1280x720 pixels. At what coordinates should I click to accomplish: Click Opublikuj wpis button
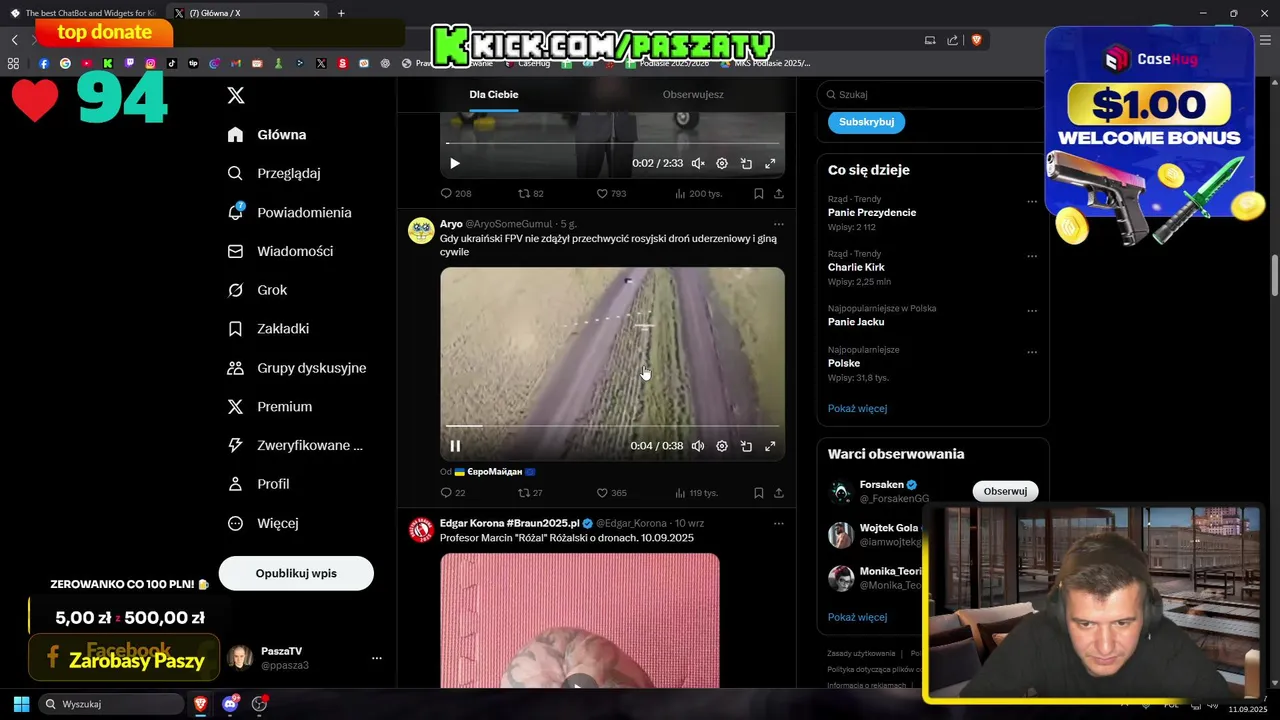[296, 573]
